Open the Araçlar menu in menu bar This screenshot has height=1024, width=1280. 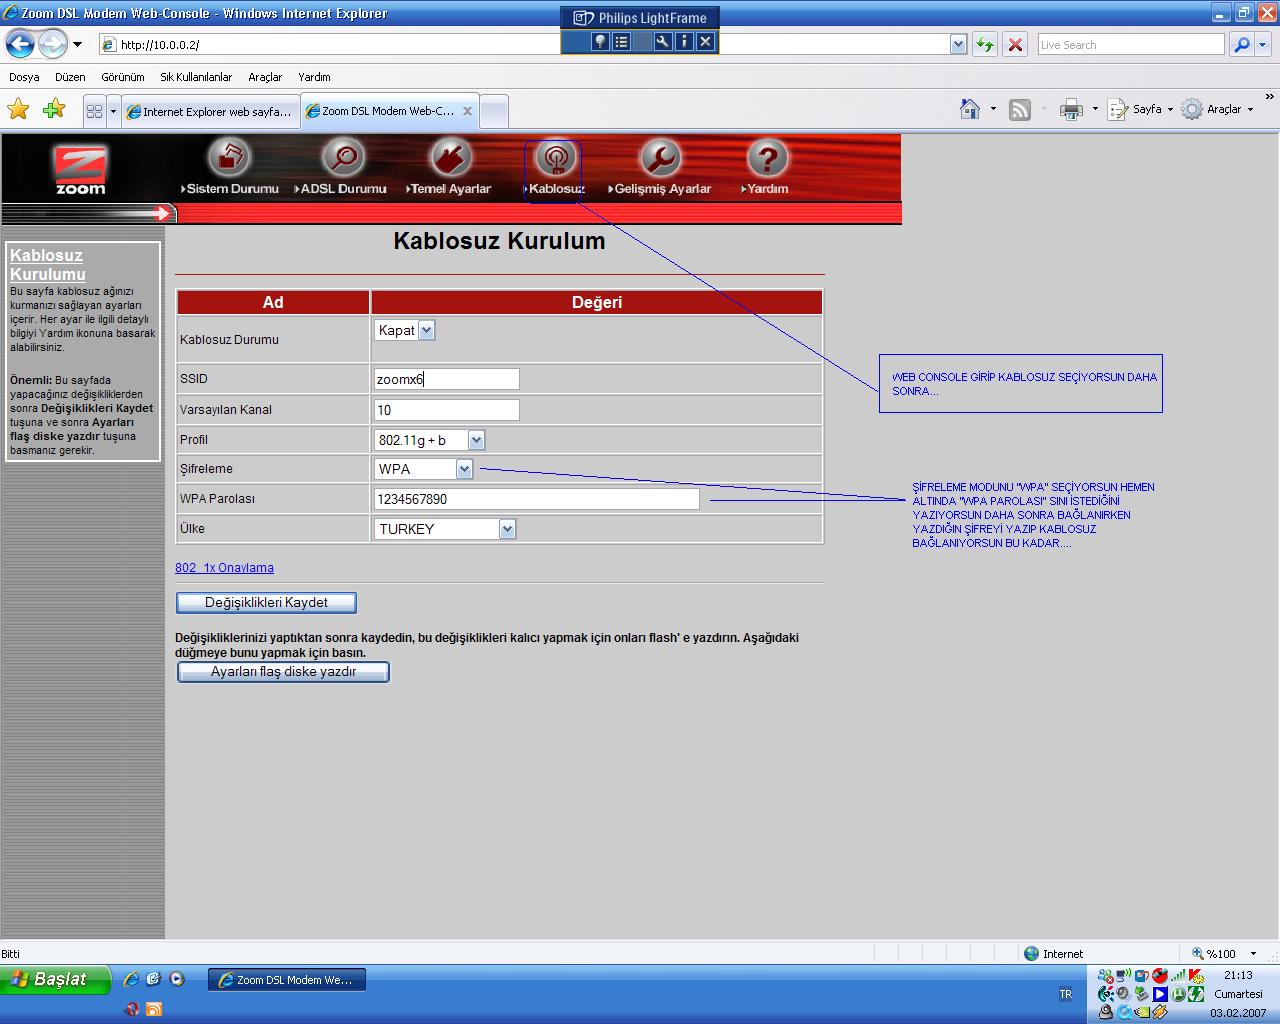(265, 77)
